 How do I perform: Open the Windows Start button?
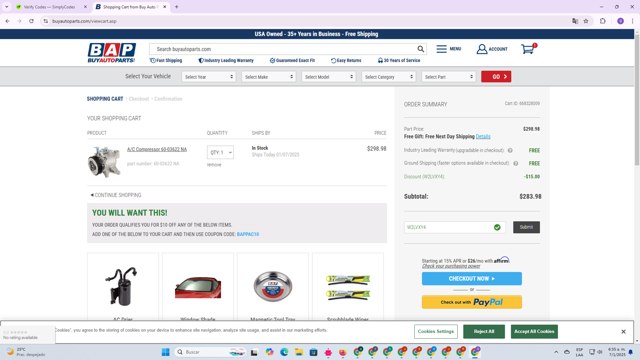[x=165, y=352]
